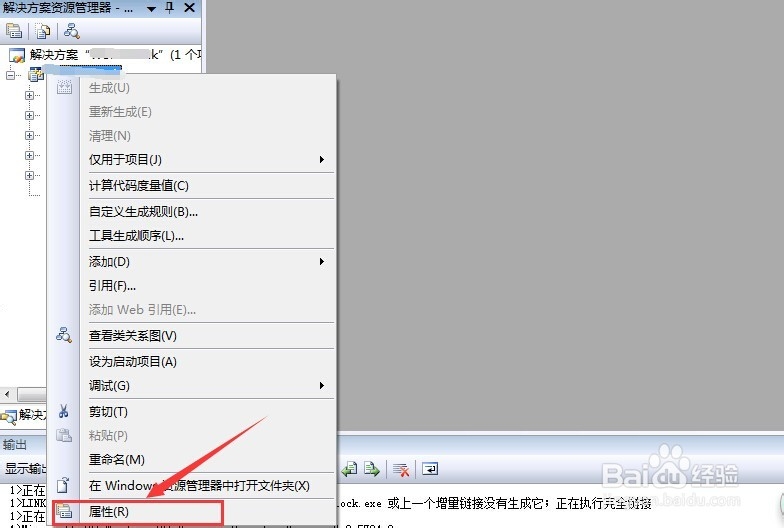The height and width of the screenshot is (528, 784).
Task: Click the Clear All icon in Output toolbar
Action: click(401, 470)
